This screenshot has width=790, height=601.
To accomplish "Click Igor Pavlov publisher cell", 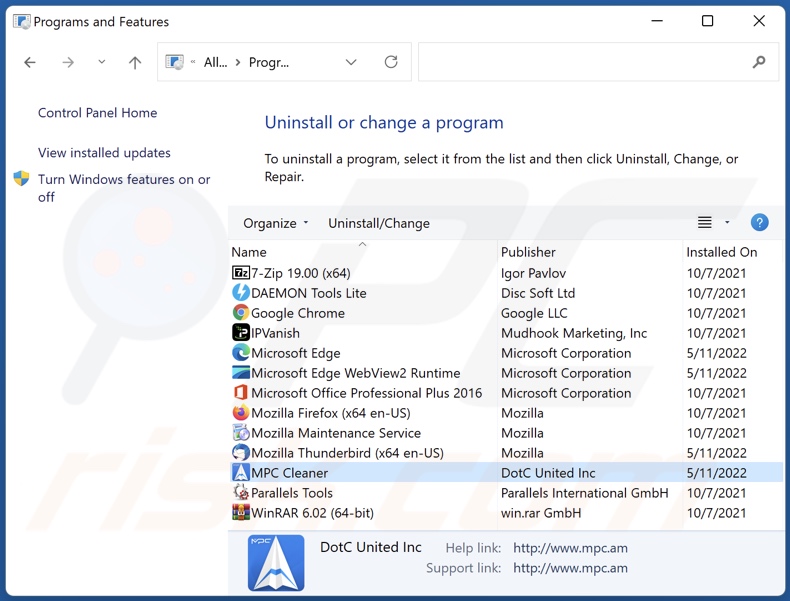I will pyautogui.click(x=533, y=273).
